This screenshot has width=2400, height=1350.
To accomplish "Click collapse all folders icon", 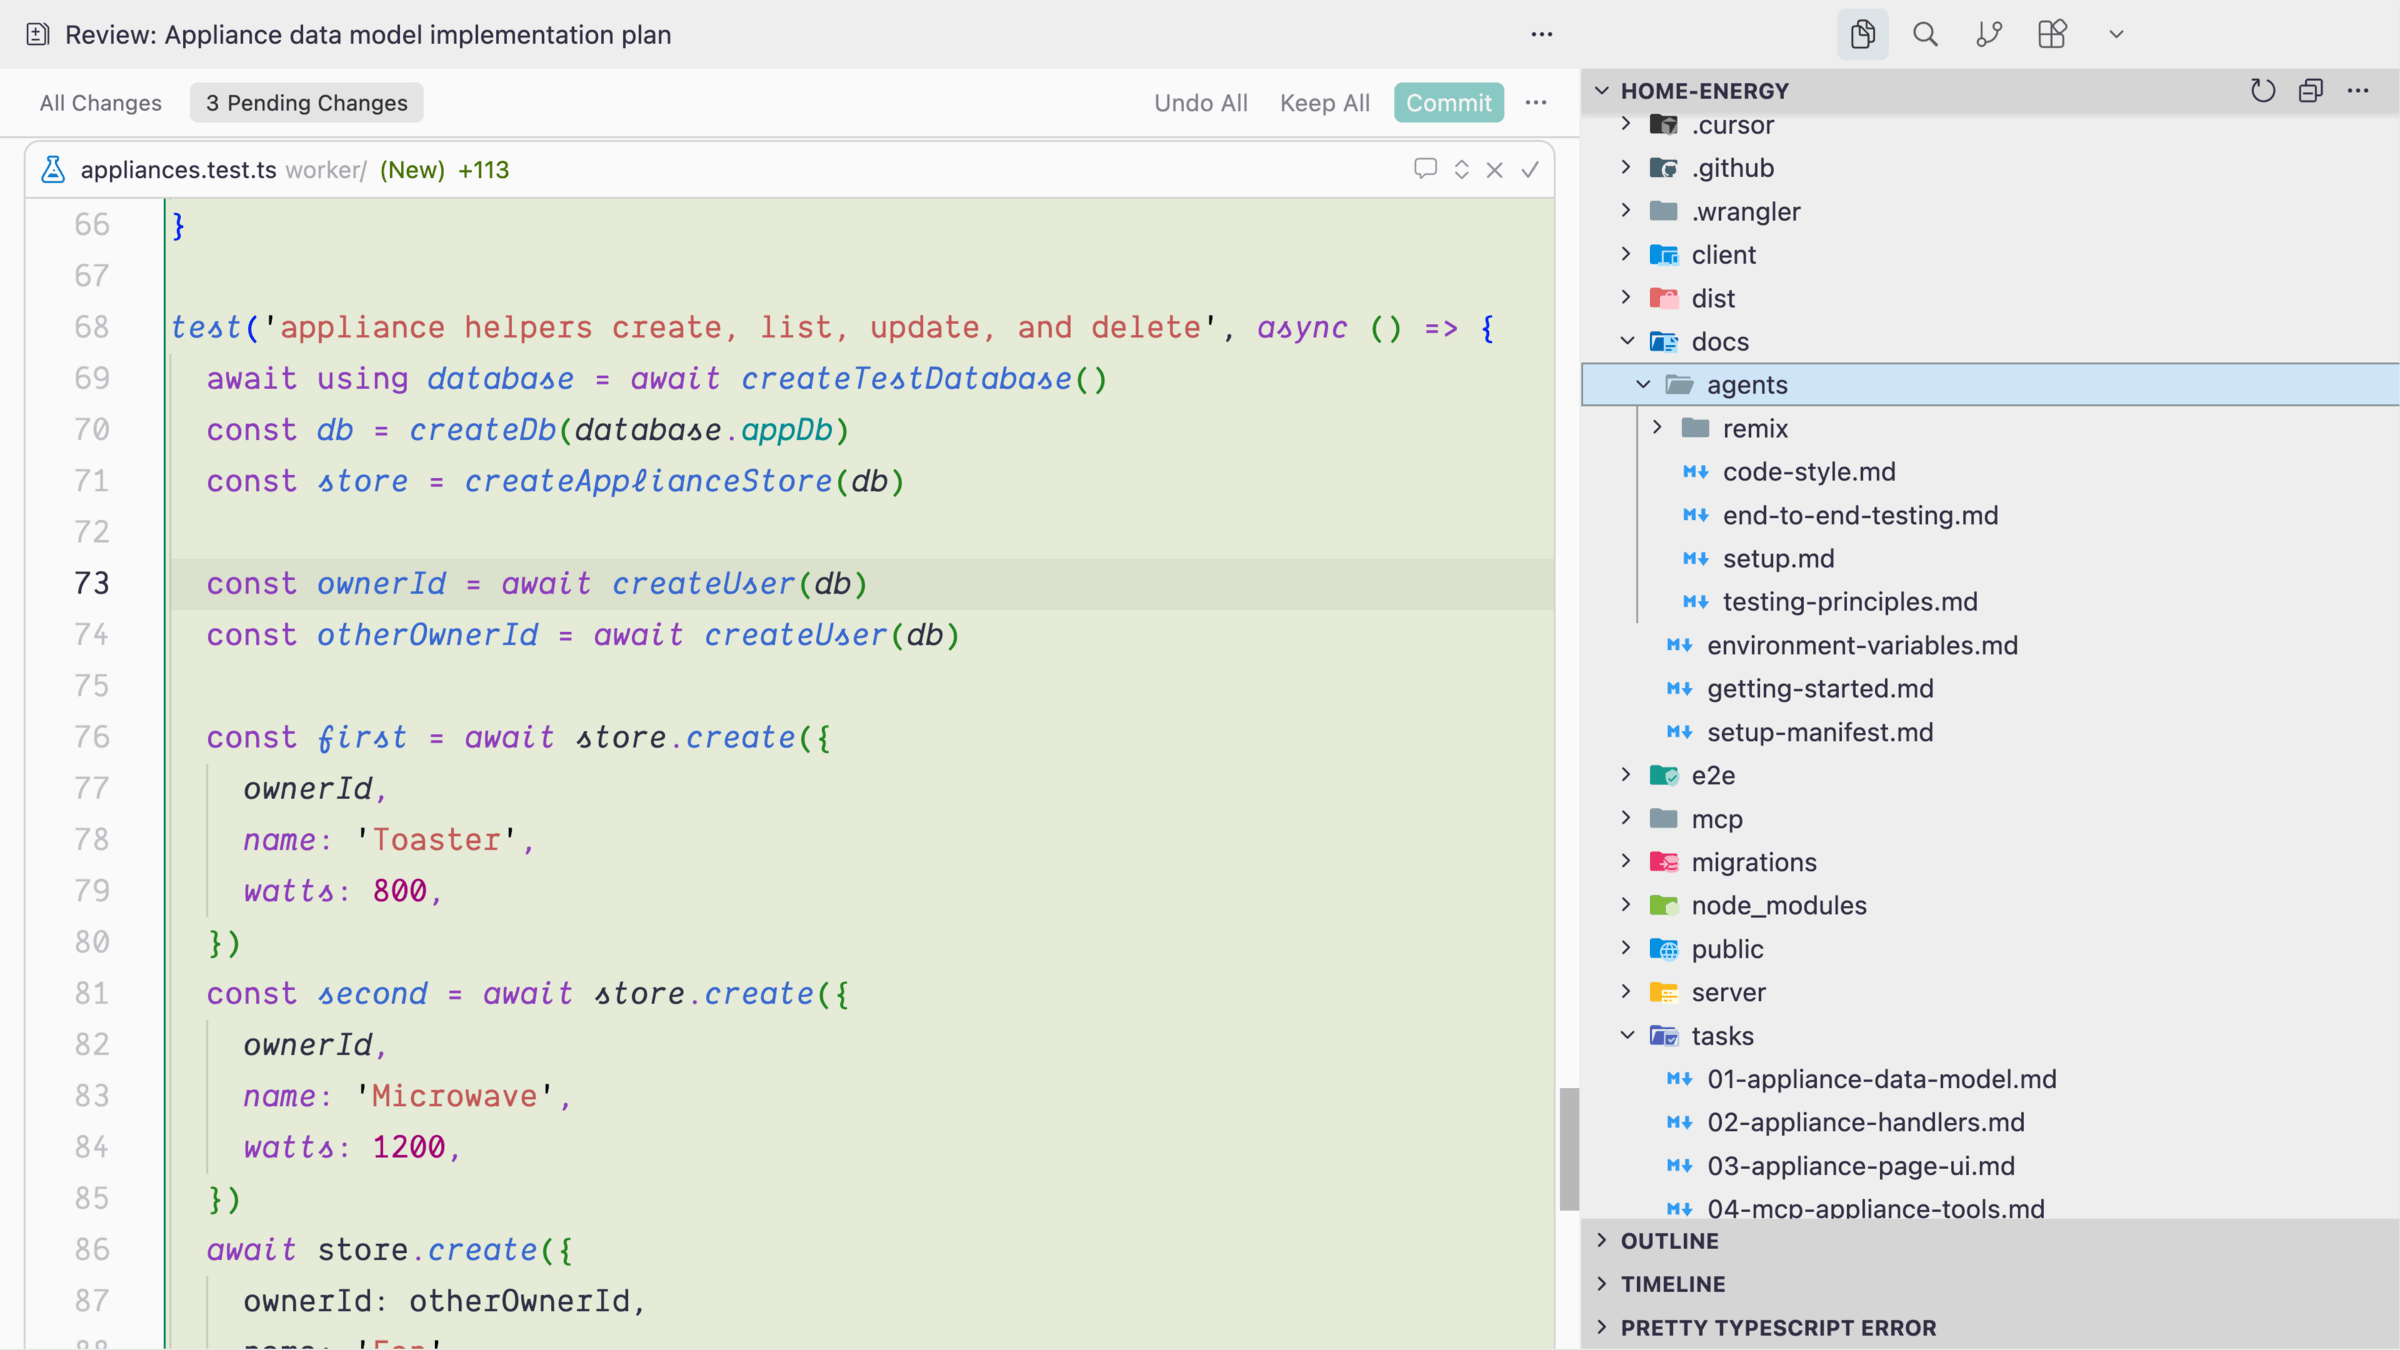I will (2310, 90).
